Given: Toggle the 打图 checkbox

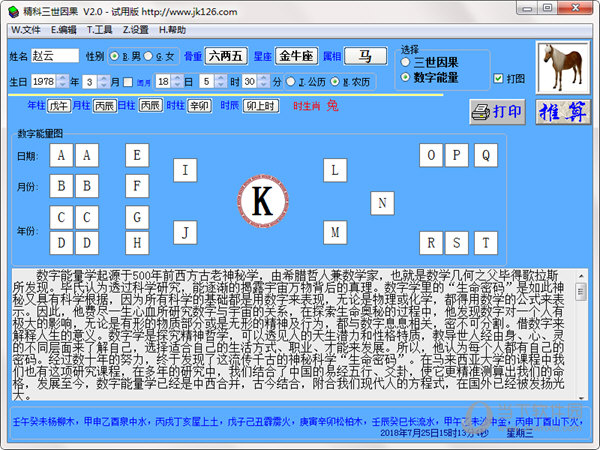Looking at the screenshot, I should click(x=498, y=78).
